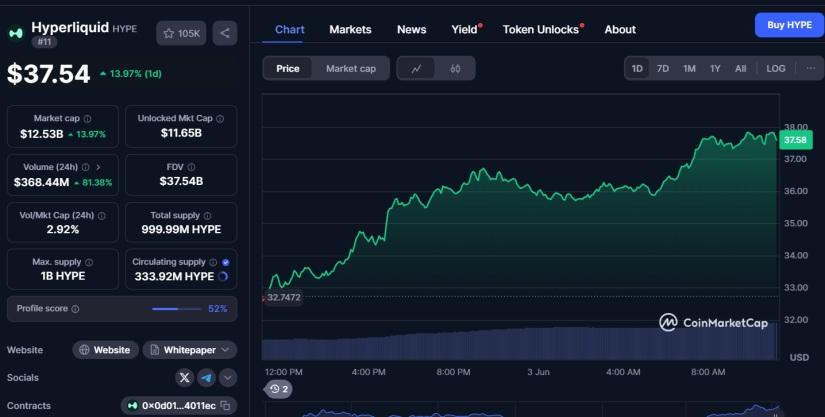825x417 pixels.
Task: Click the history events marker with 2
Action: click(x=279, y=389)
